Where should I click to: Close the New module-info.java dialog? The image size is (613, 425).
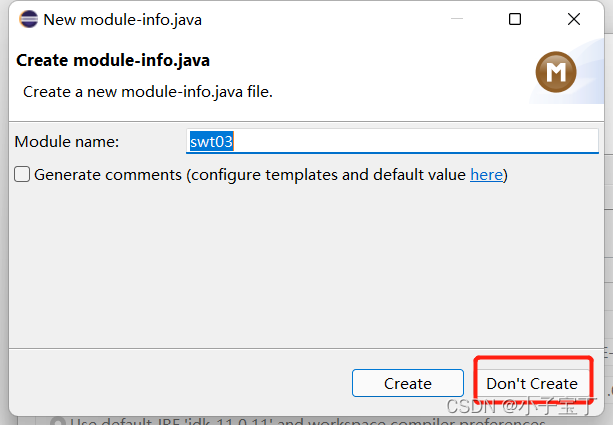pyautogui.click(x=574, y=19)
